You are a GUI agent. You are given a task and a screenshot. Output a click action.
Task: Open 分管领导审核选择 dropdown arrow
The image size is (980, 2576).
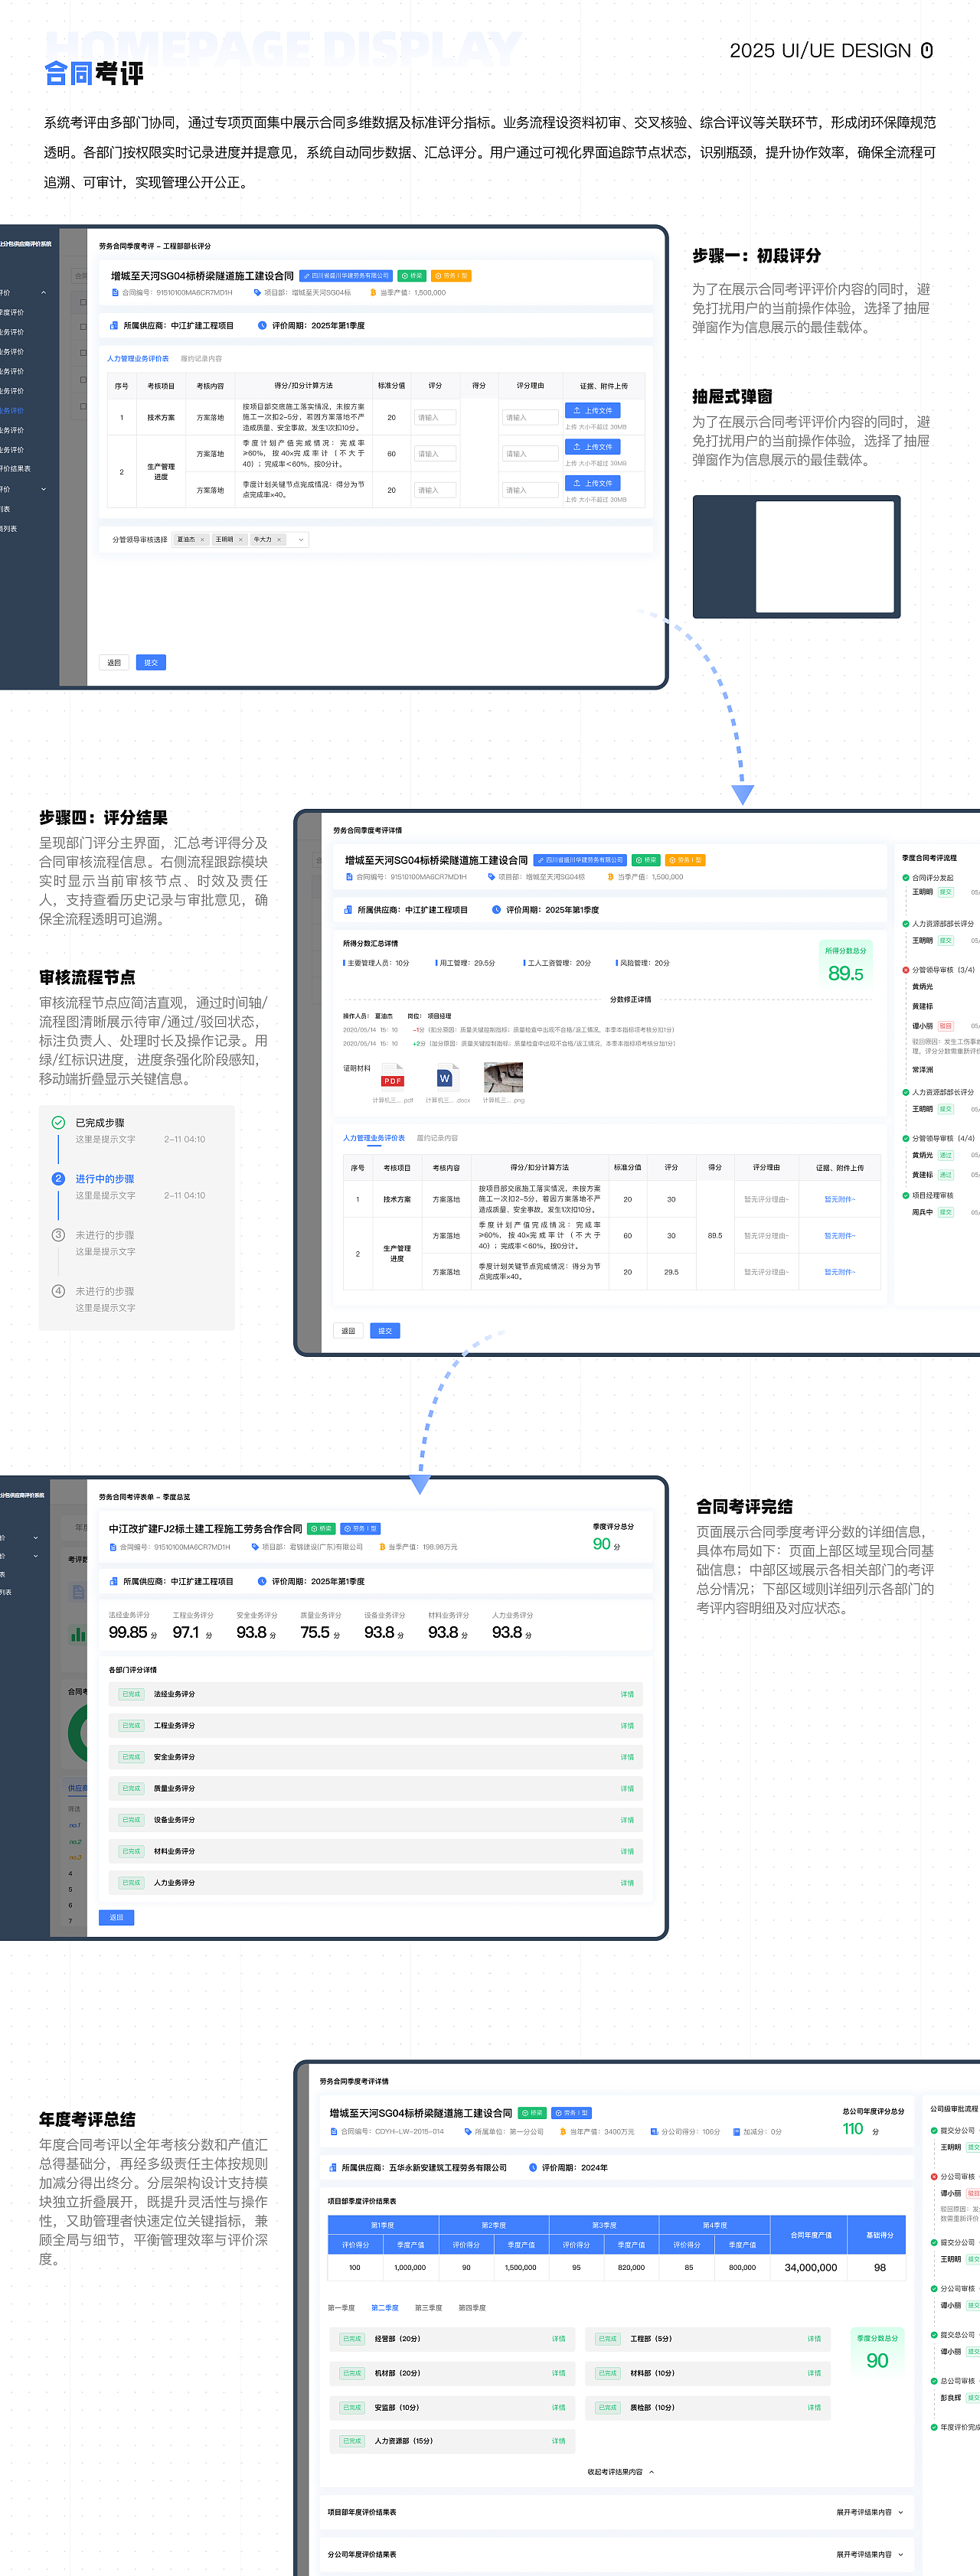pos(301,540)
